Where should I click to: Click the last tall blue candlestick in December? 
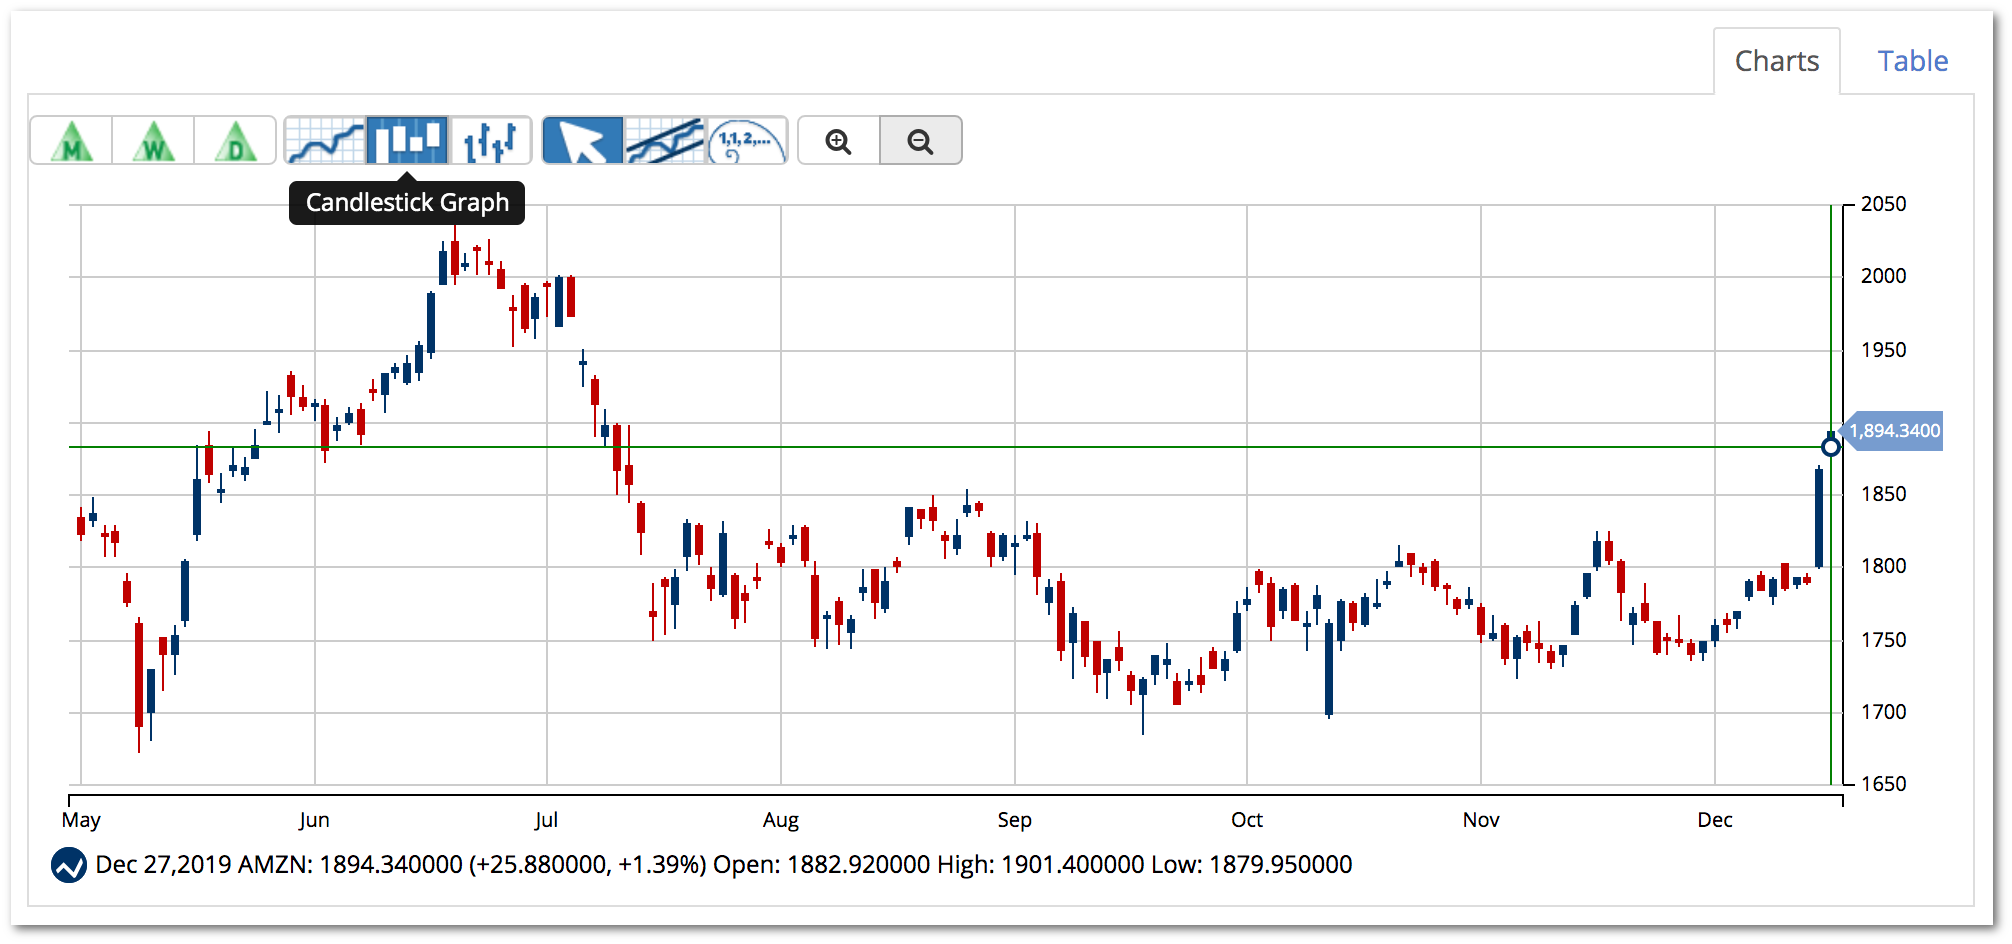[x=1819, y=518]
